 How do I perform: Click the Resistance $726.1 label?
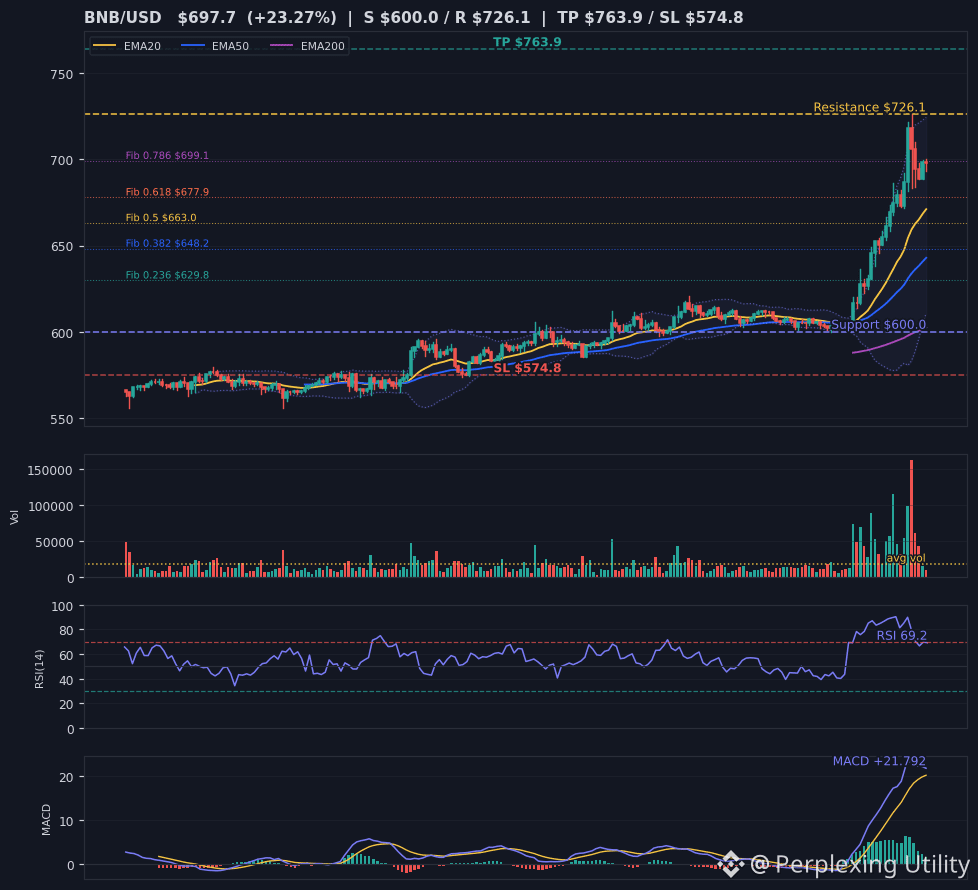869,107
